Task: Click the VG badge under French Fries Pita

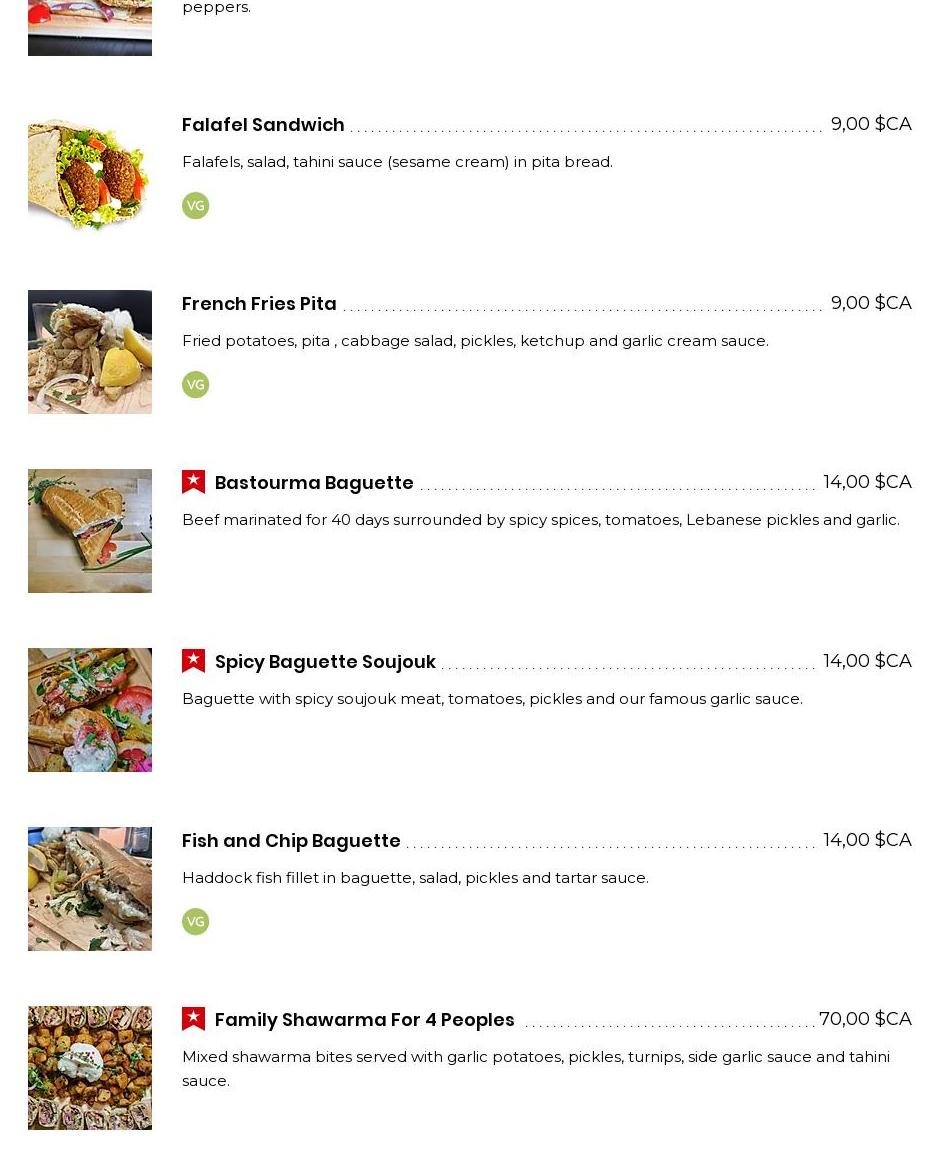Action: (195, 384)
